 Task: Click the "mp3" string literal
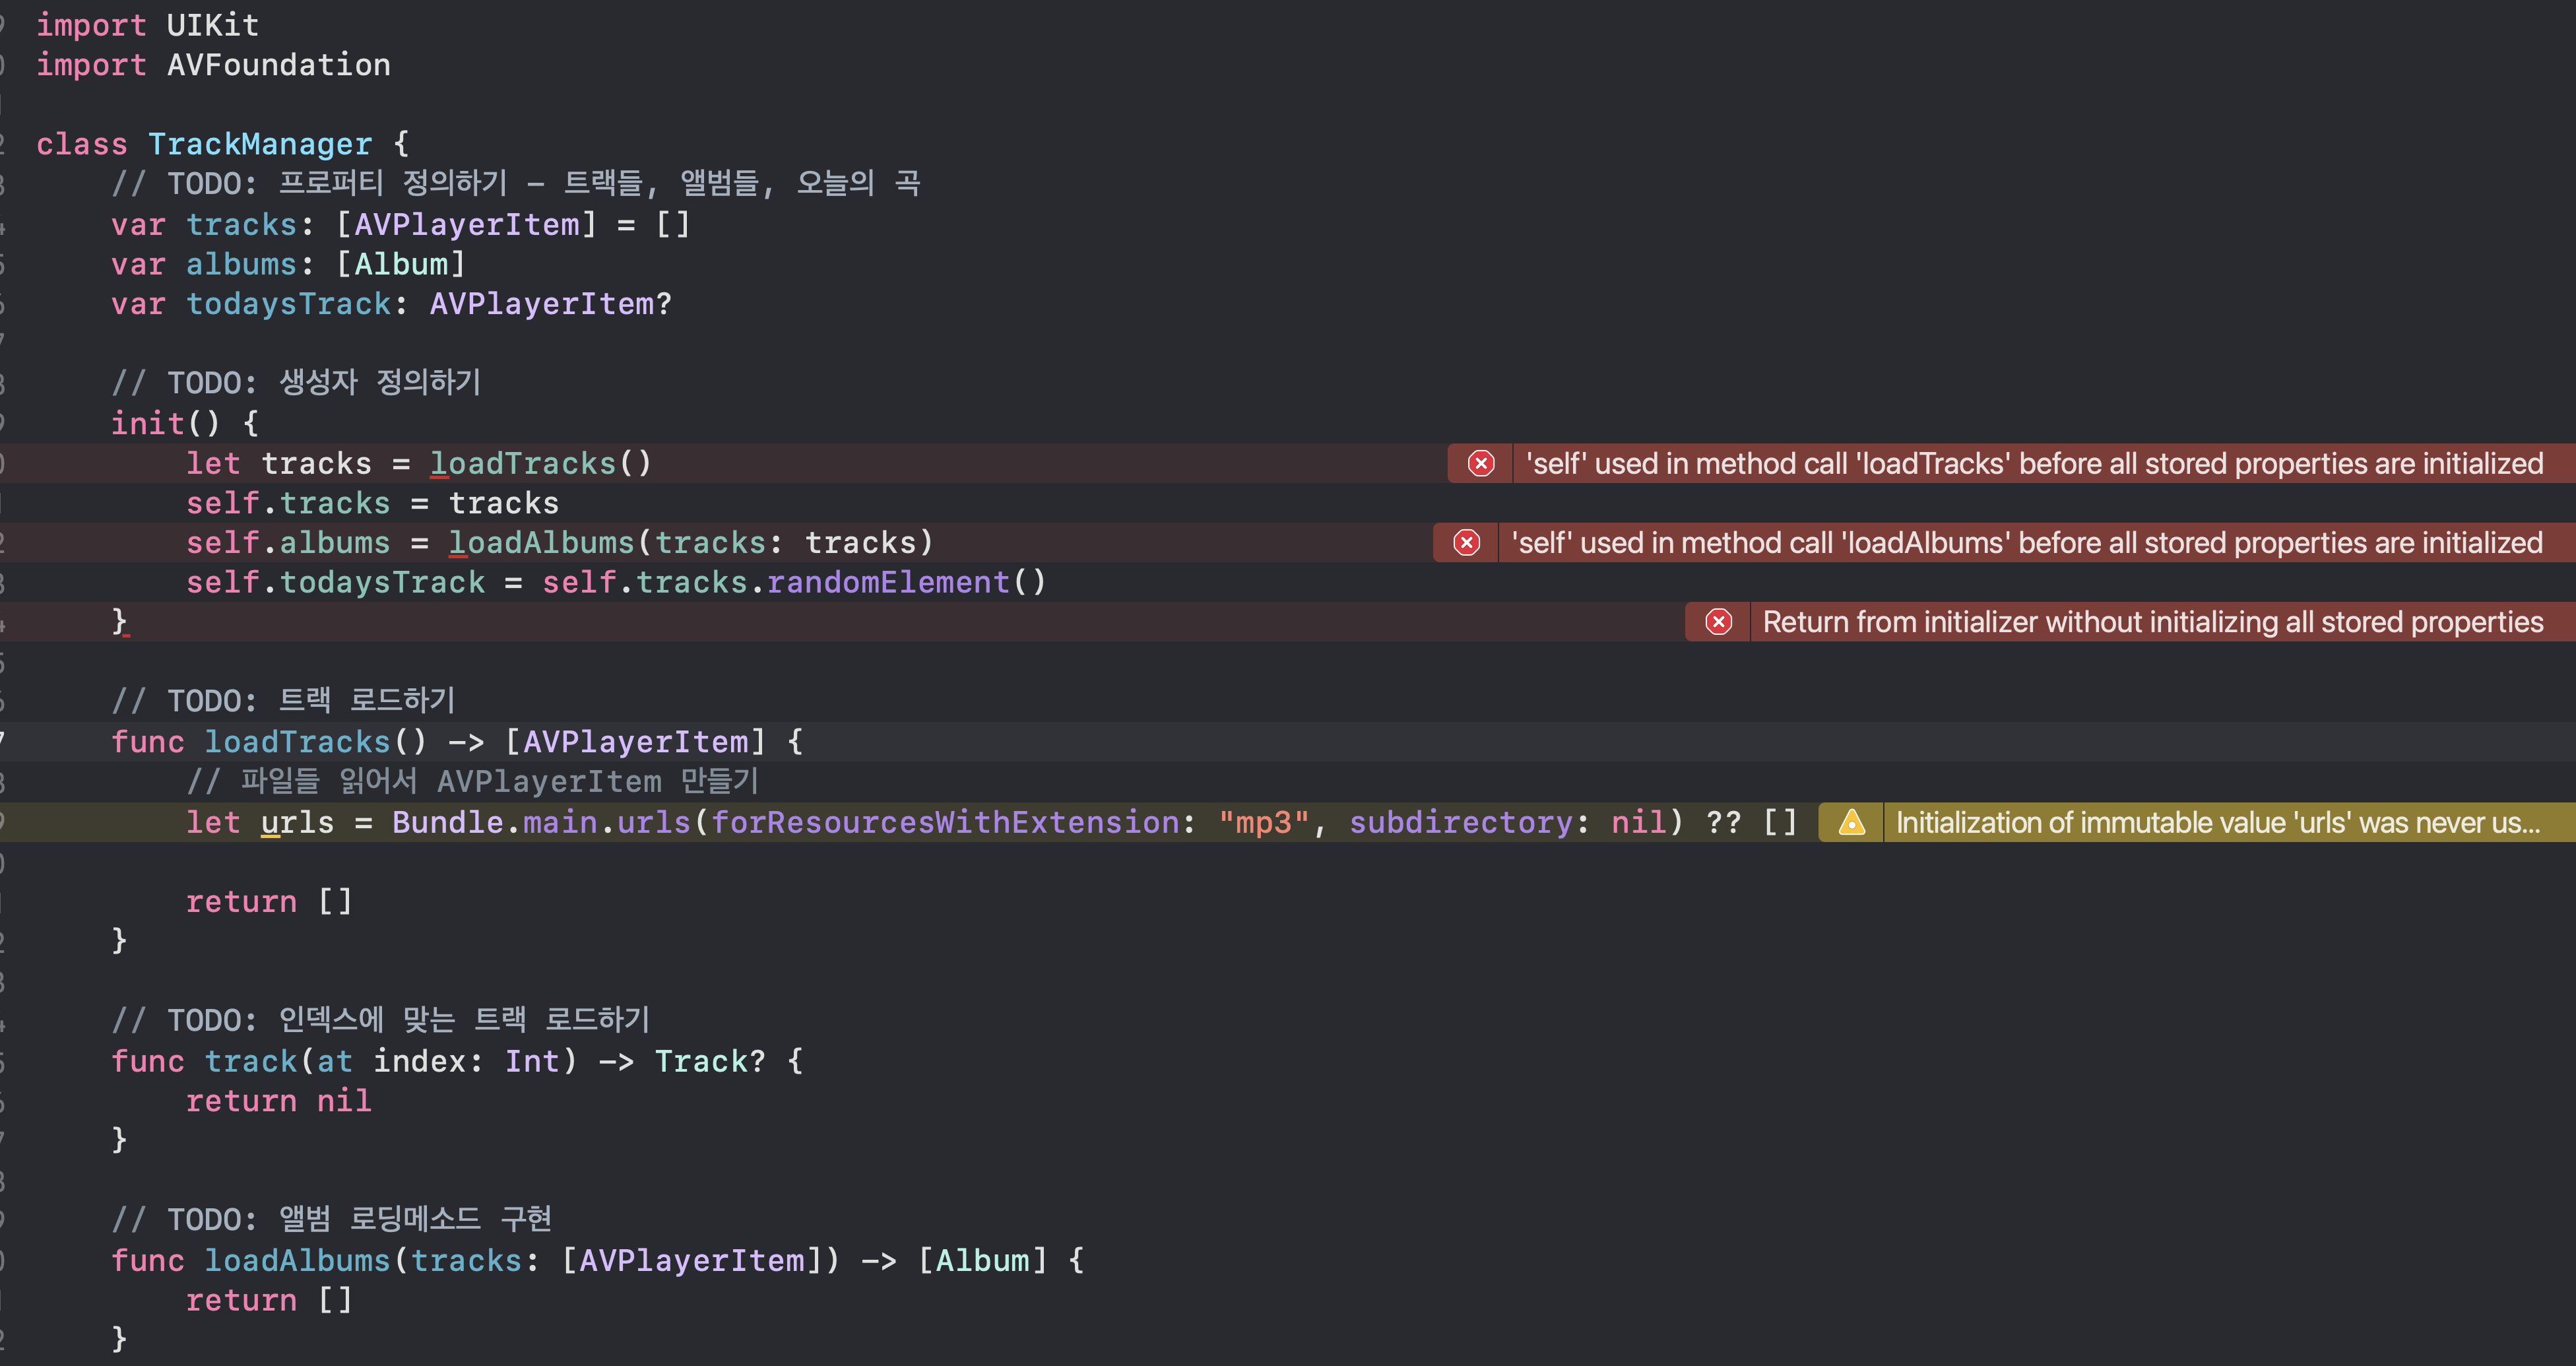(1264, 822)
